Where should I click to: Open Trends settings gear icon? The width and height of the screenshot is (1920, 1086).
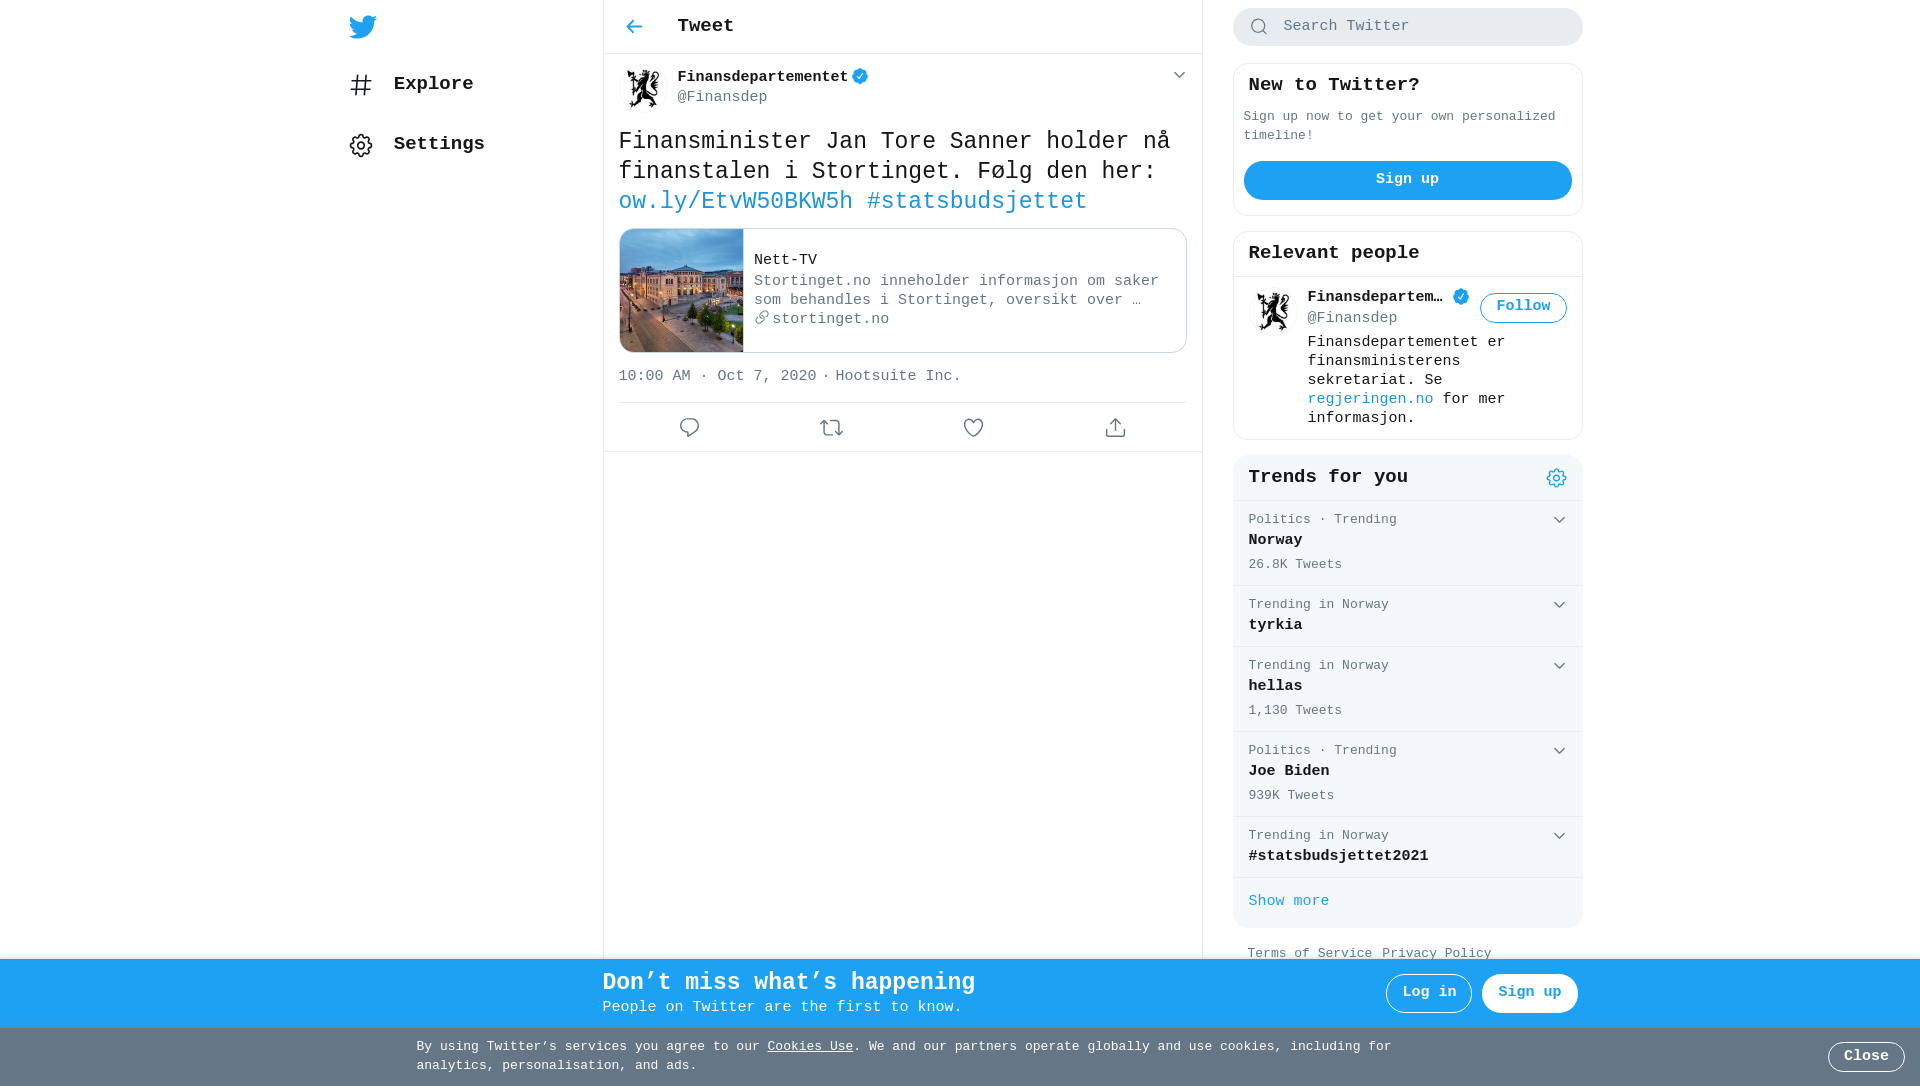pyautogui.click(x=1556, y=478)
